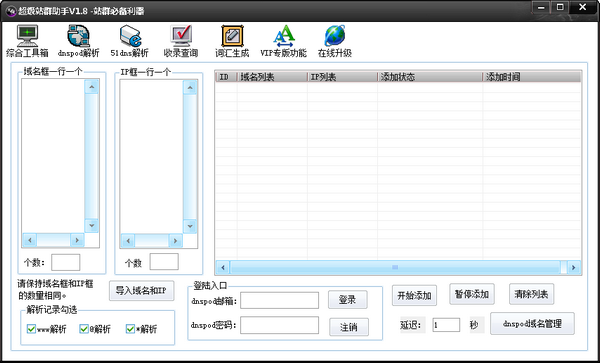
Task: Focus the dnspod密码 password field
Action: tap(279, 325)
